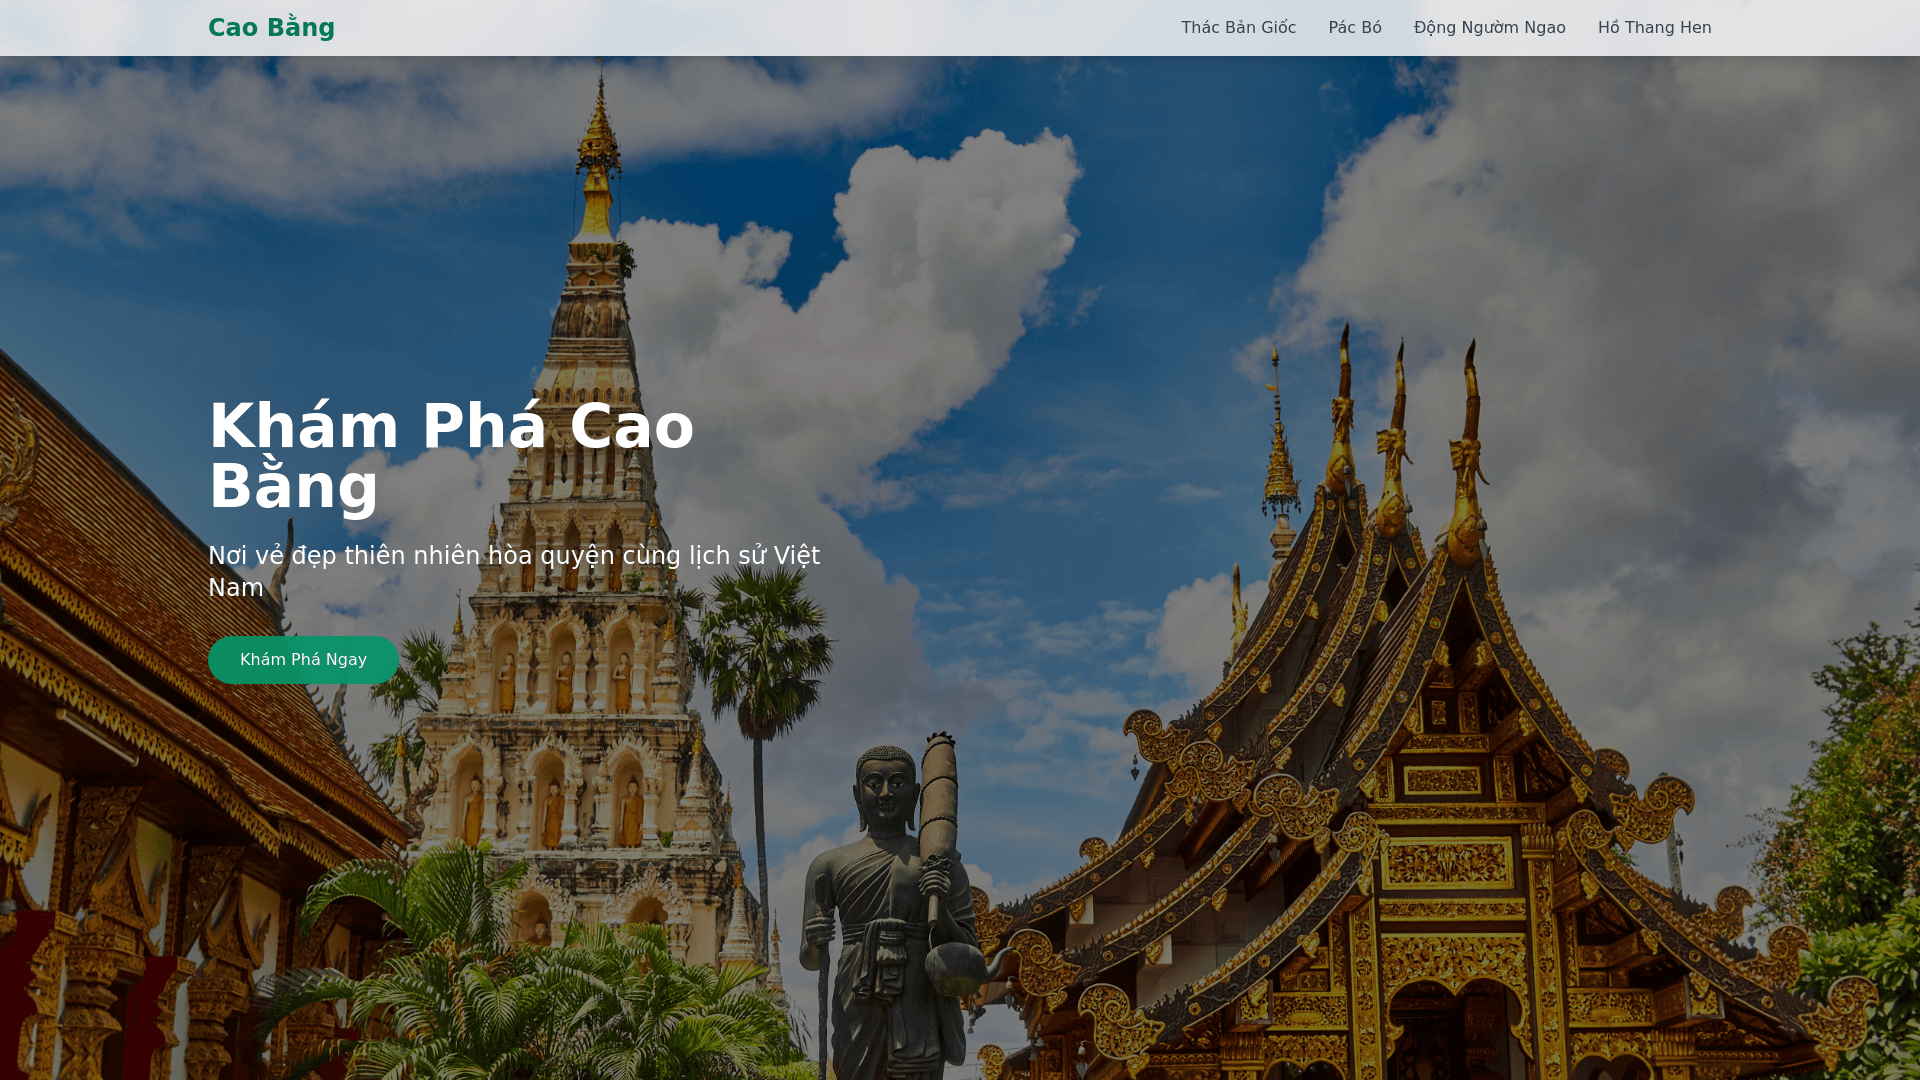This screenshot has width=1920, height=1080.
Task: Open Hồ Thang Hen nav item
Action: point(1654,28)
